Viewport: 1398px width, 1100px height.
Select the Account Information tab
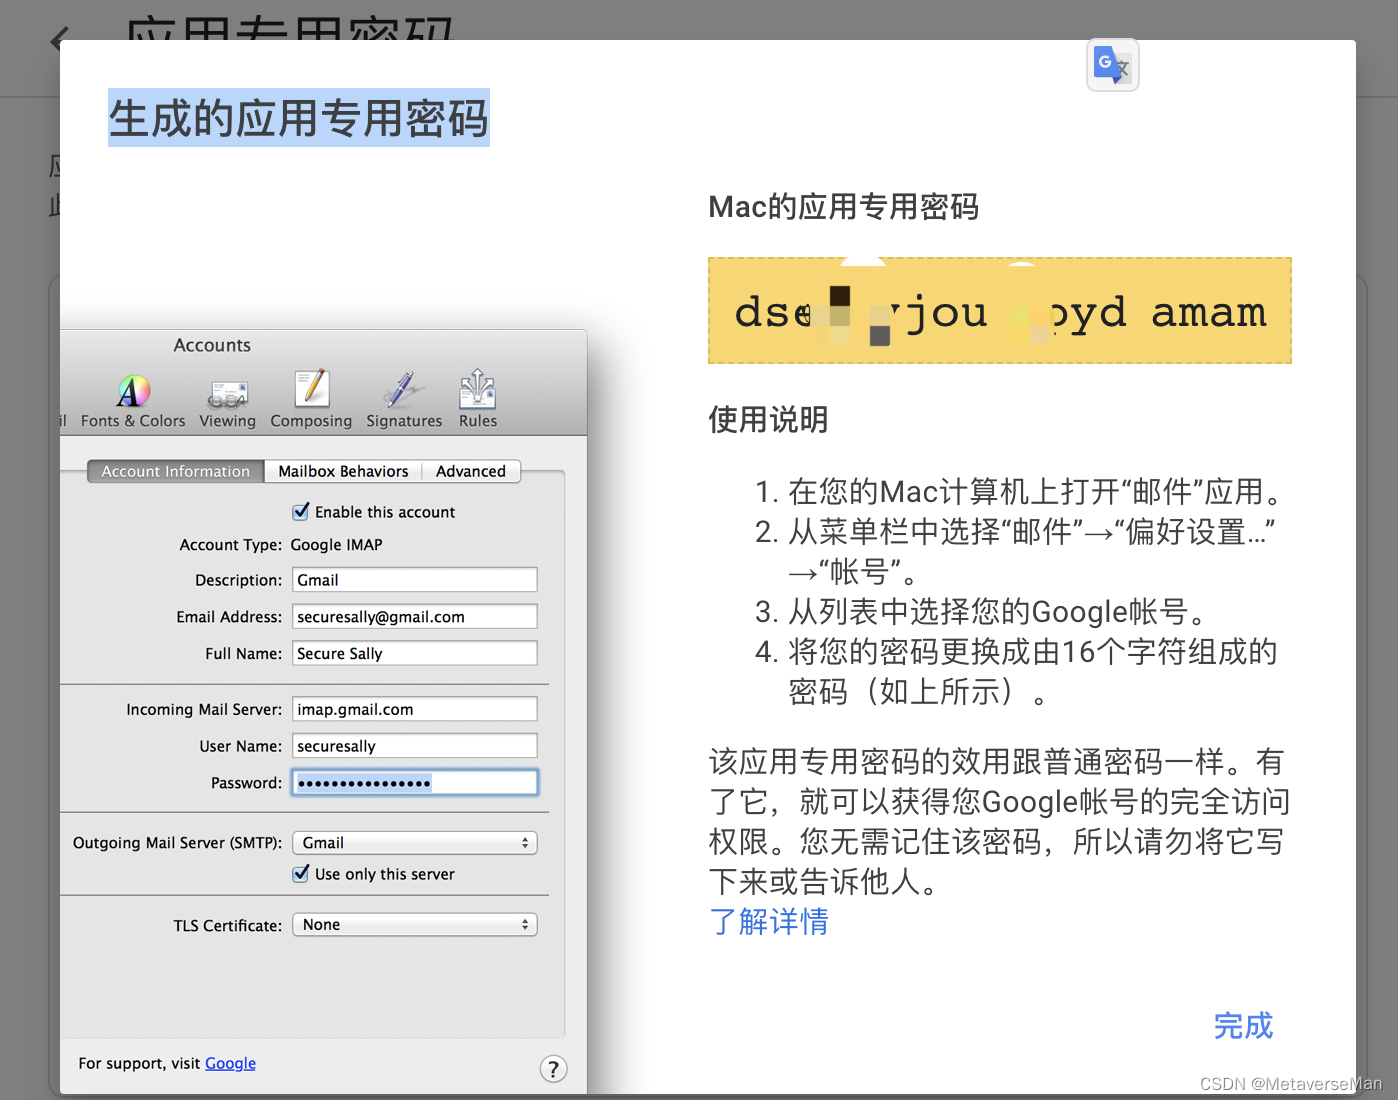(175, 471)
